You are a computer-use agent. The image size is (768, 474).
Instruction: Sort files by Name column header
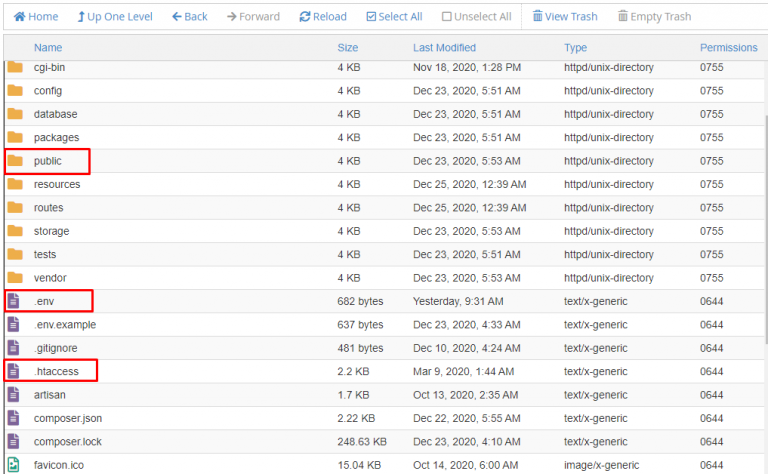tap(47, 47)
